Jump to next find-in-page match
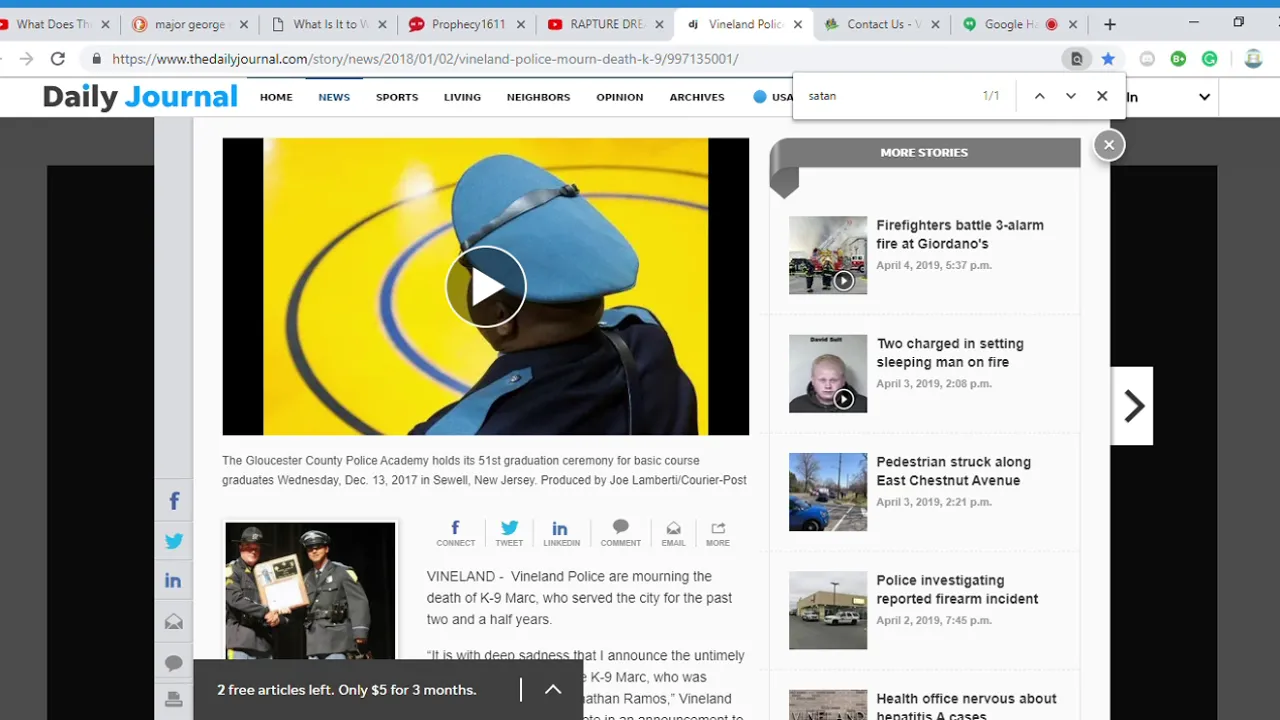 tap(1070, 96)
